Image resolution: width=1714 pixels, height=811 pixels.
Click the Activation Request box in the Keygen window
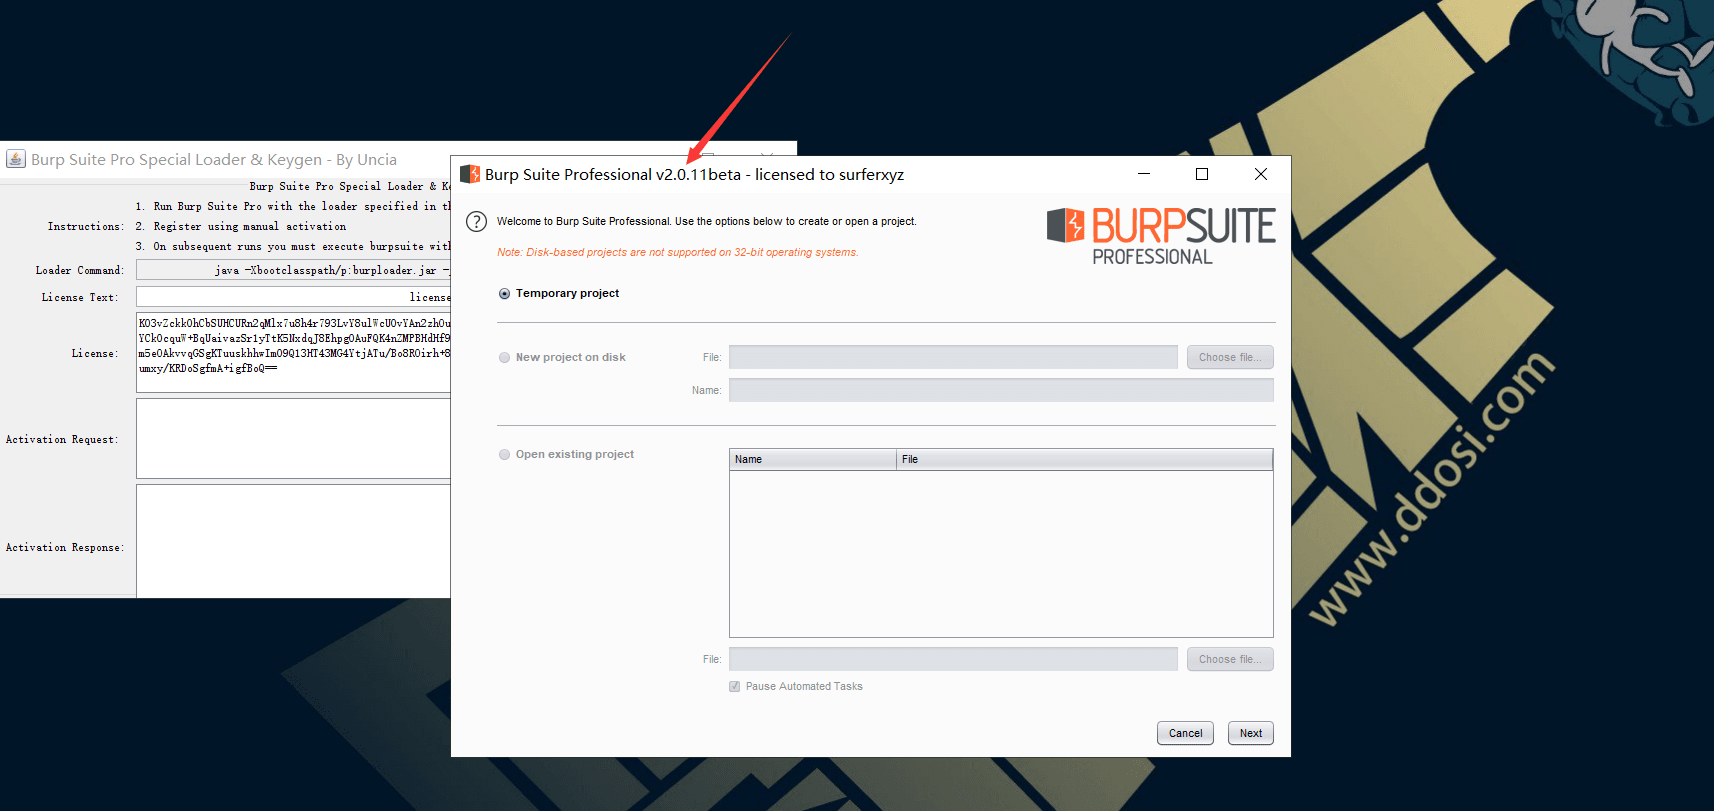point(293,439)
